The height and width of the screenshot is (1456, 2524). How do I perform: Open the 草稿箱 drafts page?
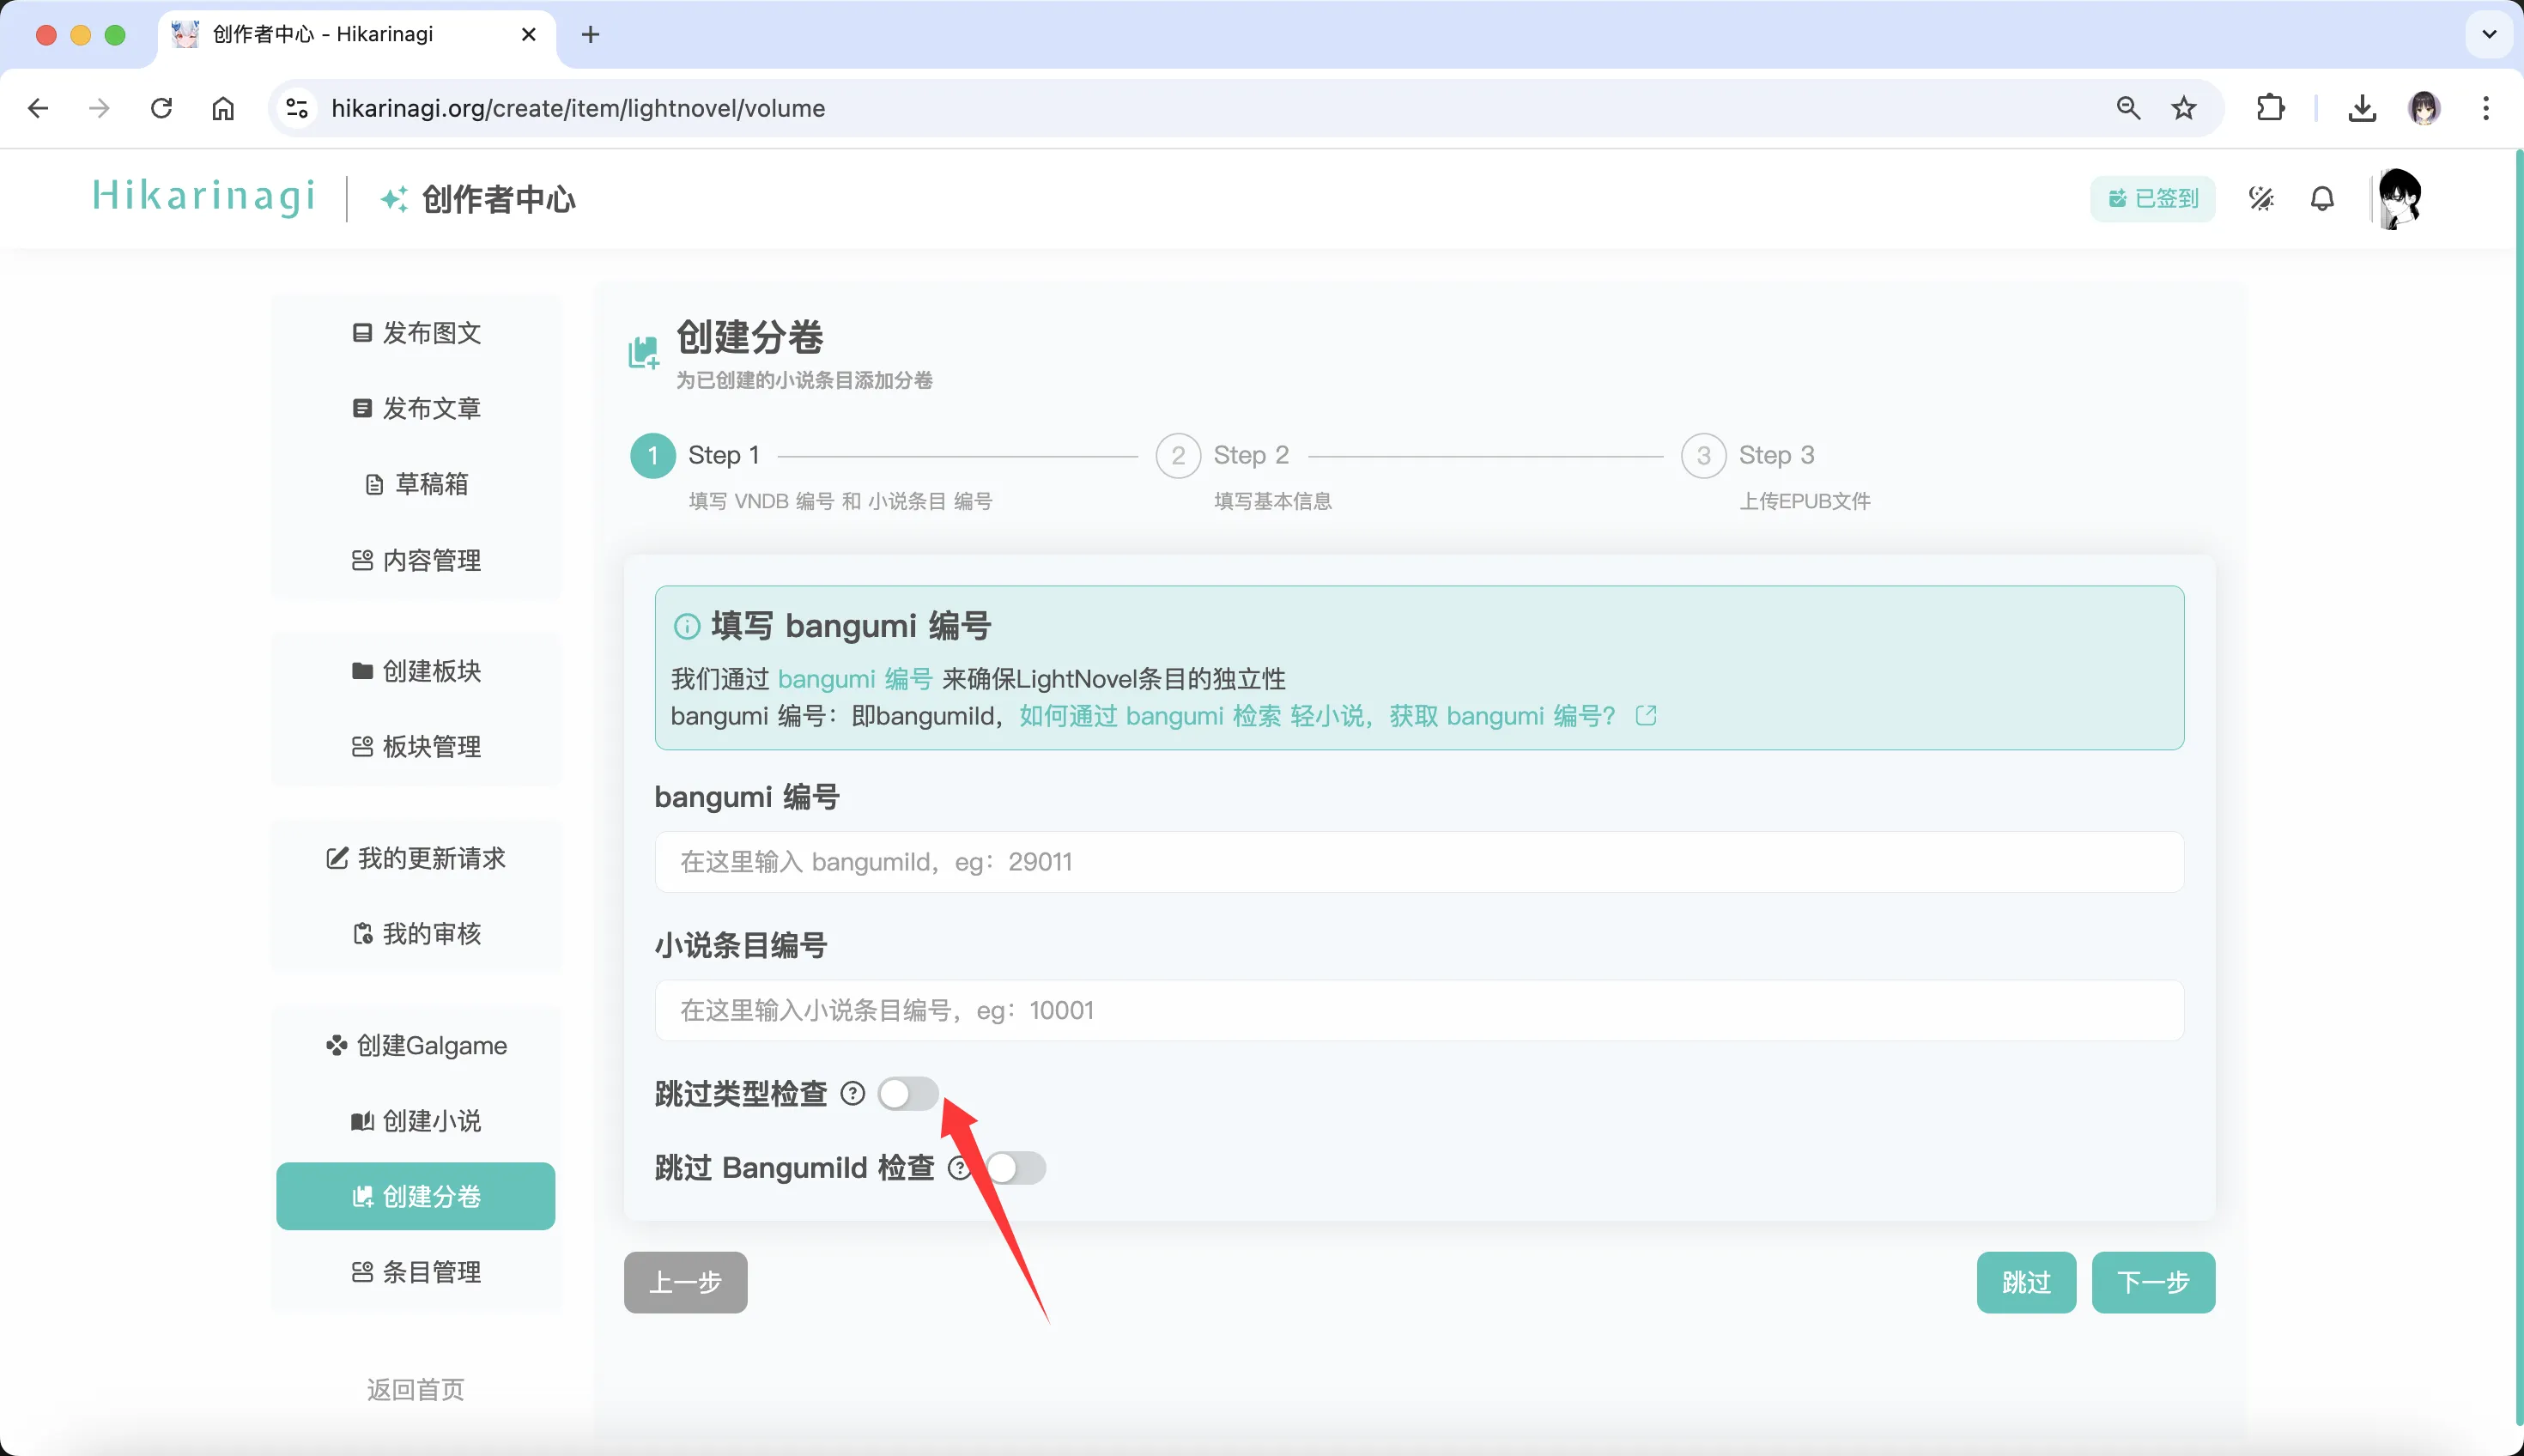point(416,484)
